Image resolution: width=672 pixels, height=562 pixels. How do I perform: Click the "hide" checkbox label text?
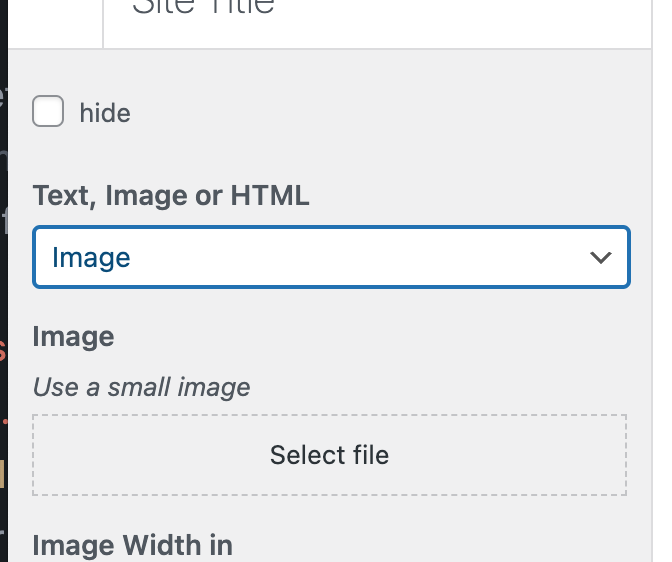[105, 113]
